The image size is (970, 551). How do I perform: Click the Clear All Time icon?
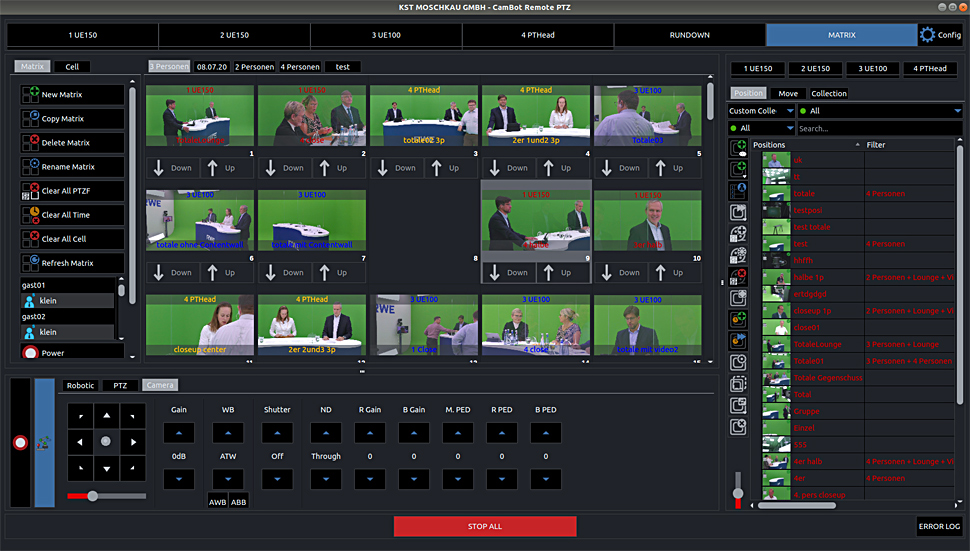[x=30, y=215]
